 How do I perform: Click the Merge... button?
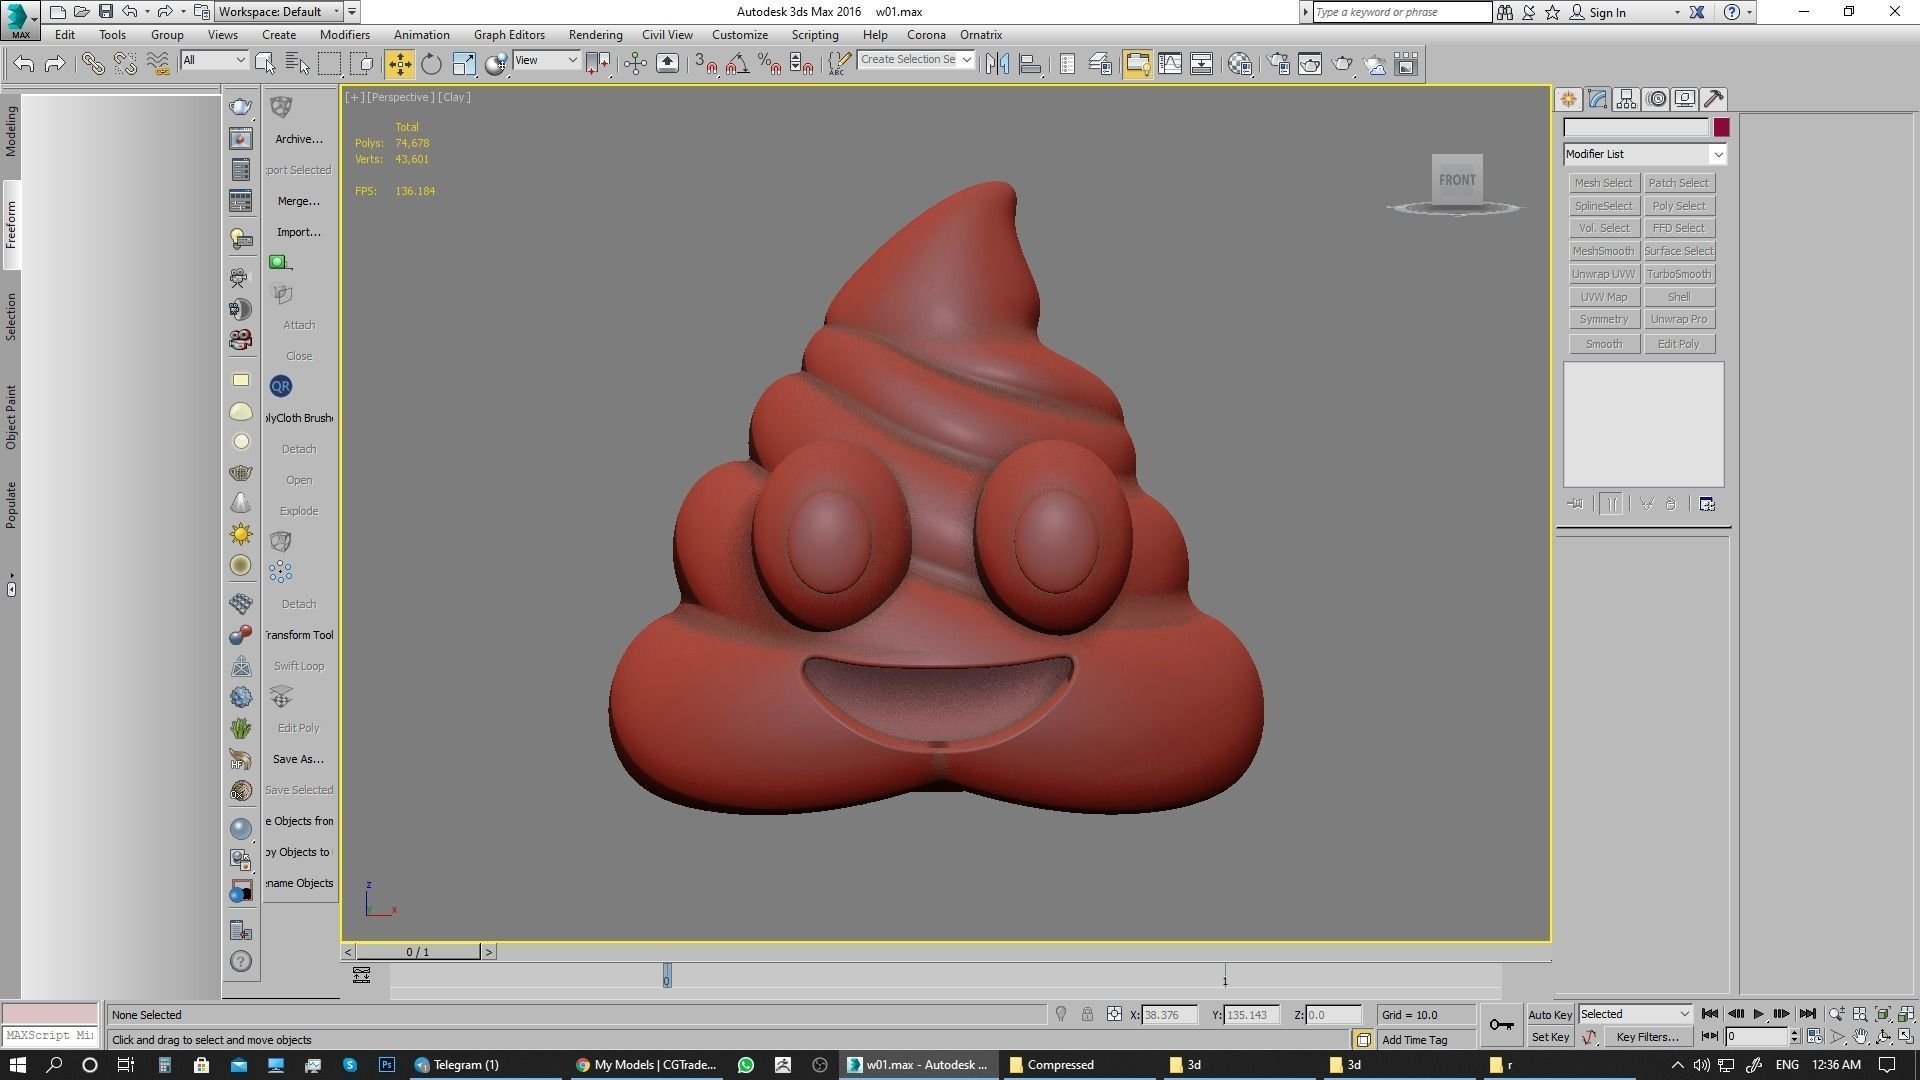point(298,201)
